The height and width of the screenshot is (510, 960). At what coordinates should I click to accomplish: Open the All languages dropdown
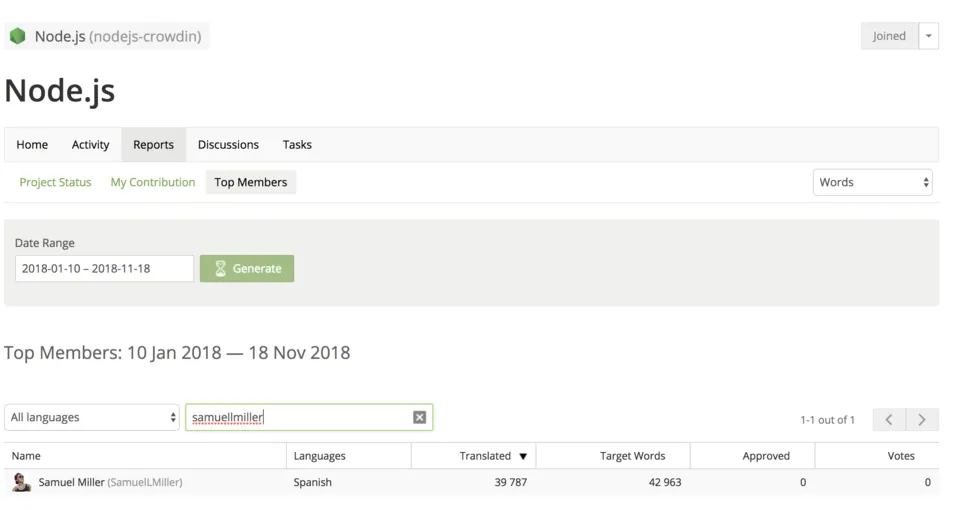tap(92, 418)
